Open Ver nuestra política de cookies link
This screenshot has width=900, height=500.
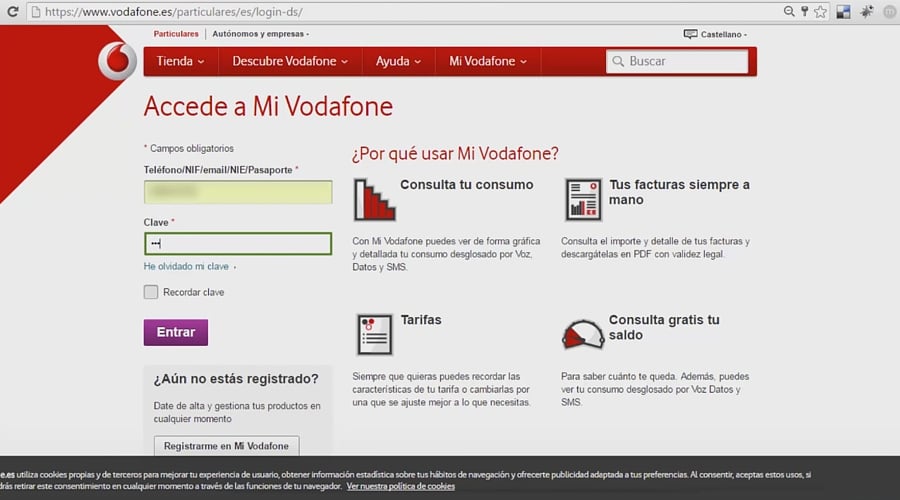pos(401,486)
